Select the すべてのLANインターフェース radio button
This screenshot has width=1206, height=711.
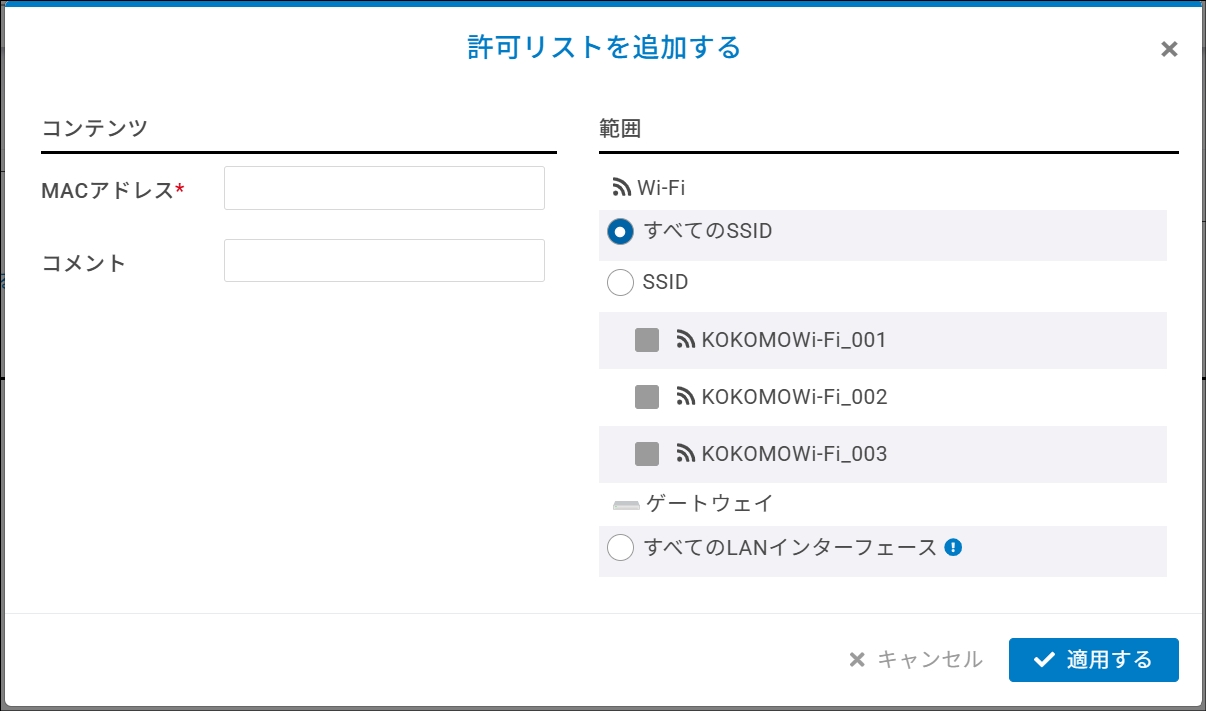pos(621,548)
